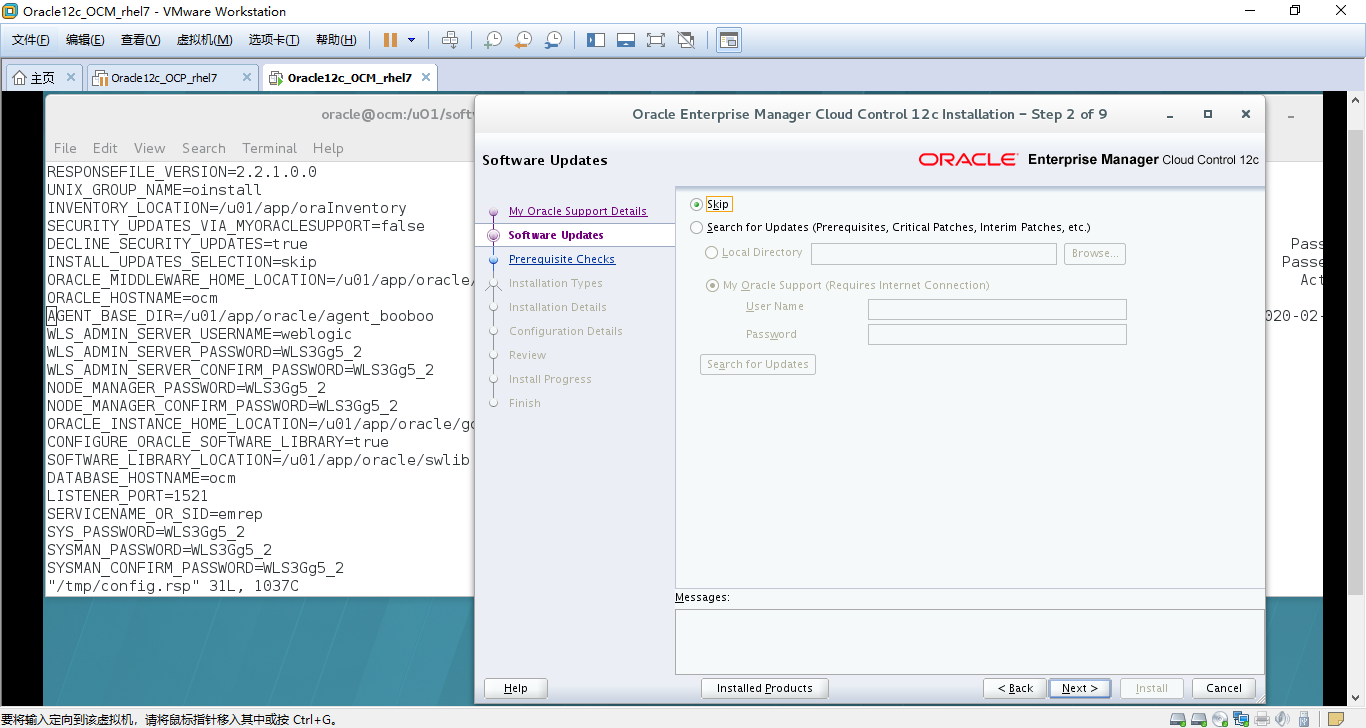
Task: Toggle the VMware library sidebar view
Action: click(x=596, y=40)
